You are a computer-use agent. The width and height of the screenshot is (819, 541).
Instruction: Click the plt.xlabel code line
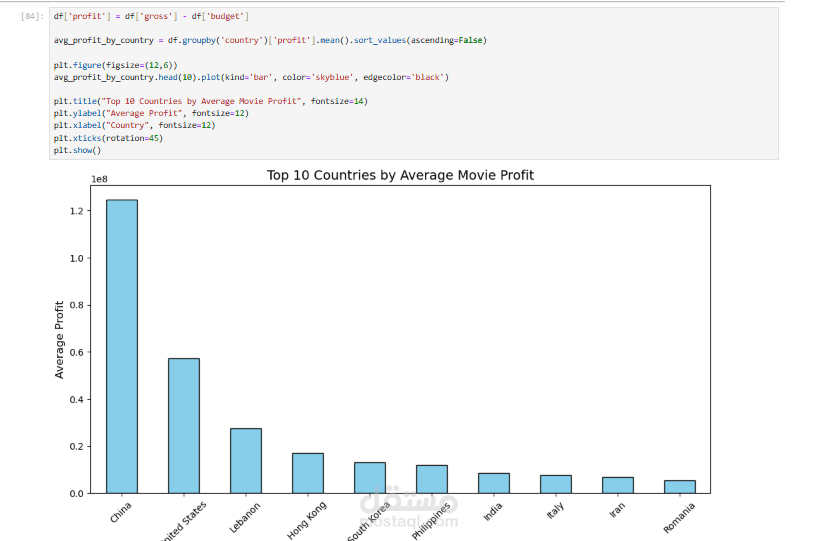click(134, 125)
